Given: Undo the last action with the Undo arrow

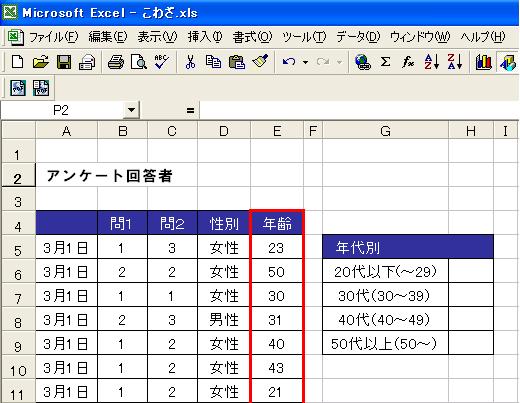Looking at the screenshot, I should pyautogui.click(x=289, y=62).
